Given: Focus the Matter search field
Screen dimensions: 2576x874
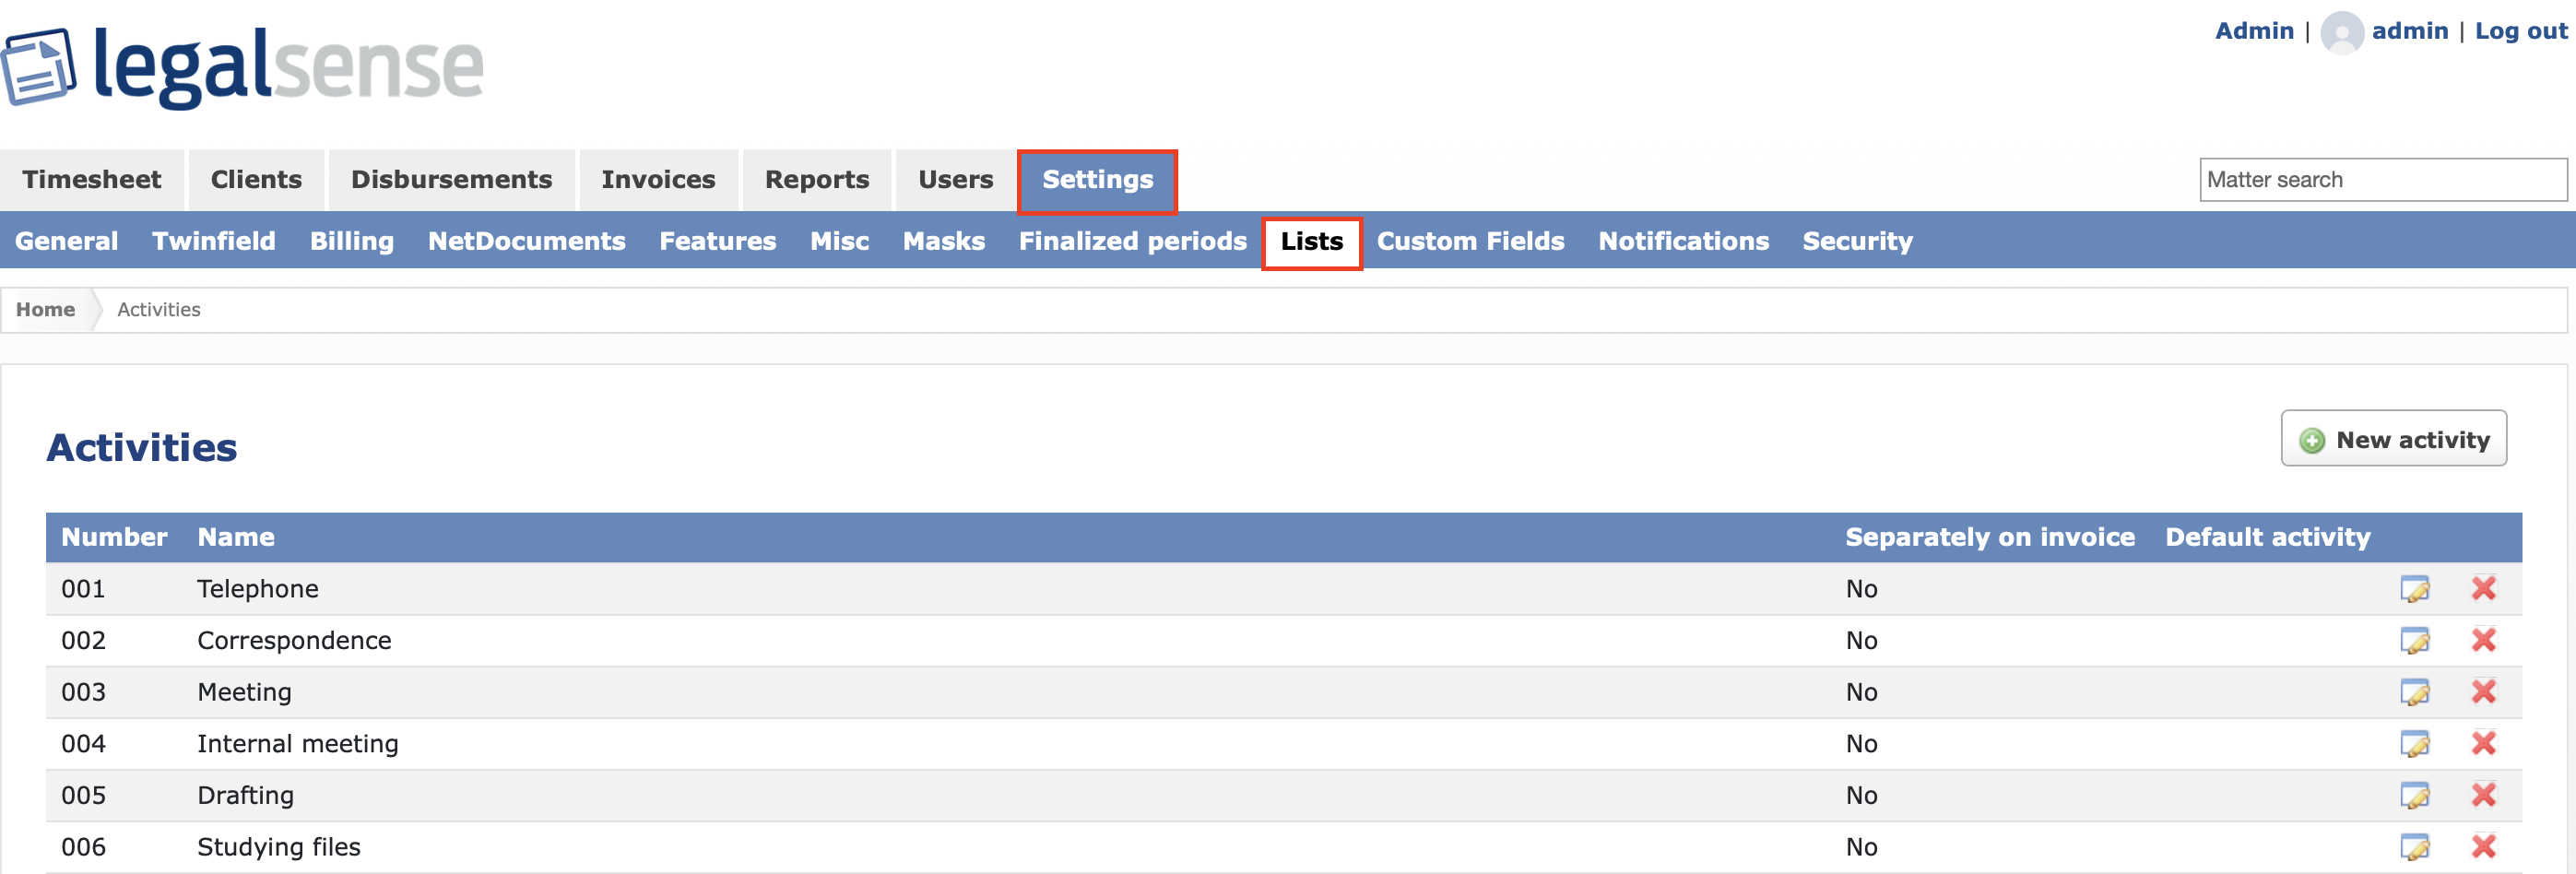Looking at the screenshot, I should (x=2382, y=180).
